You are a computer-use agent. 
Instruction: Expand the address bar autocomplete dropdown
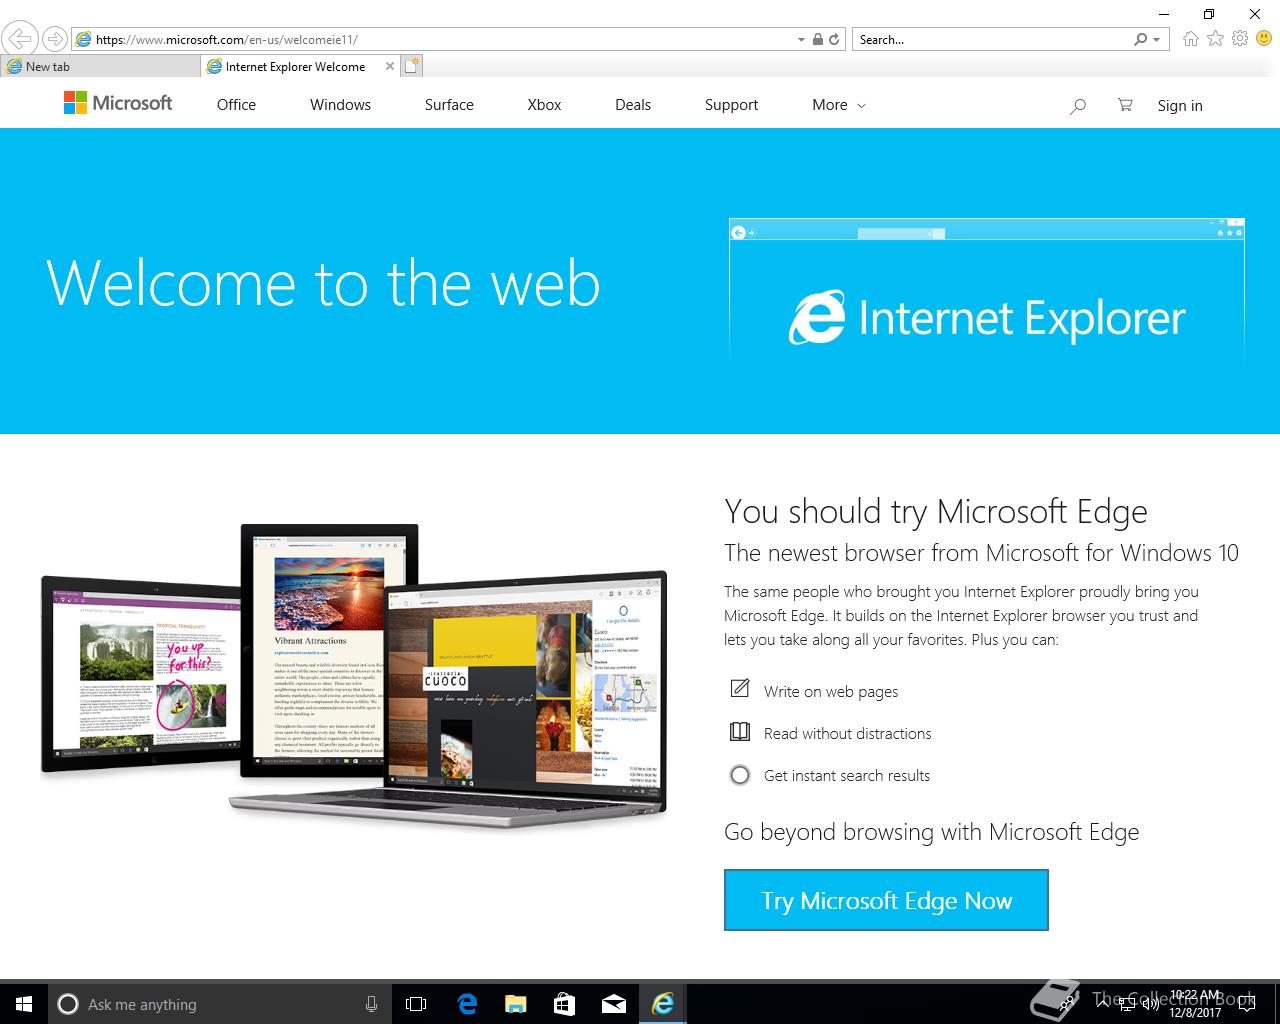pos(801,40)
